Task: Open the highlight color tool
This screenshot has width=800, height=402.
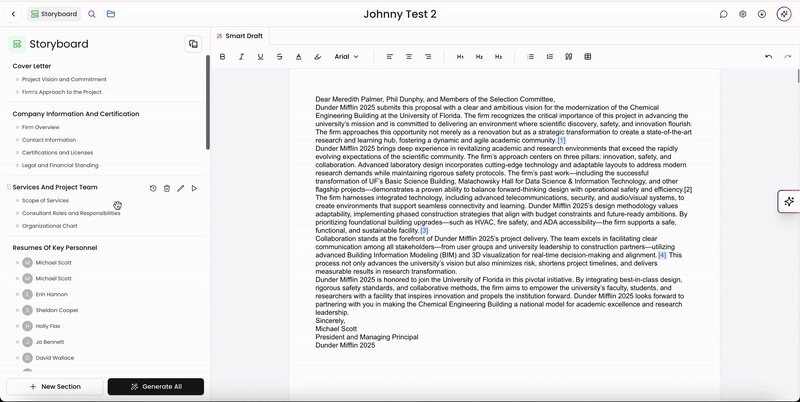Action: point(317,57)
